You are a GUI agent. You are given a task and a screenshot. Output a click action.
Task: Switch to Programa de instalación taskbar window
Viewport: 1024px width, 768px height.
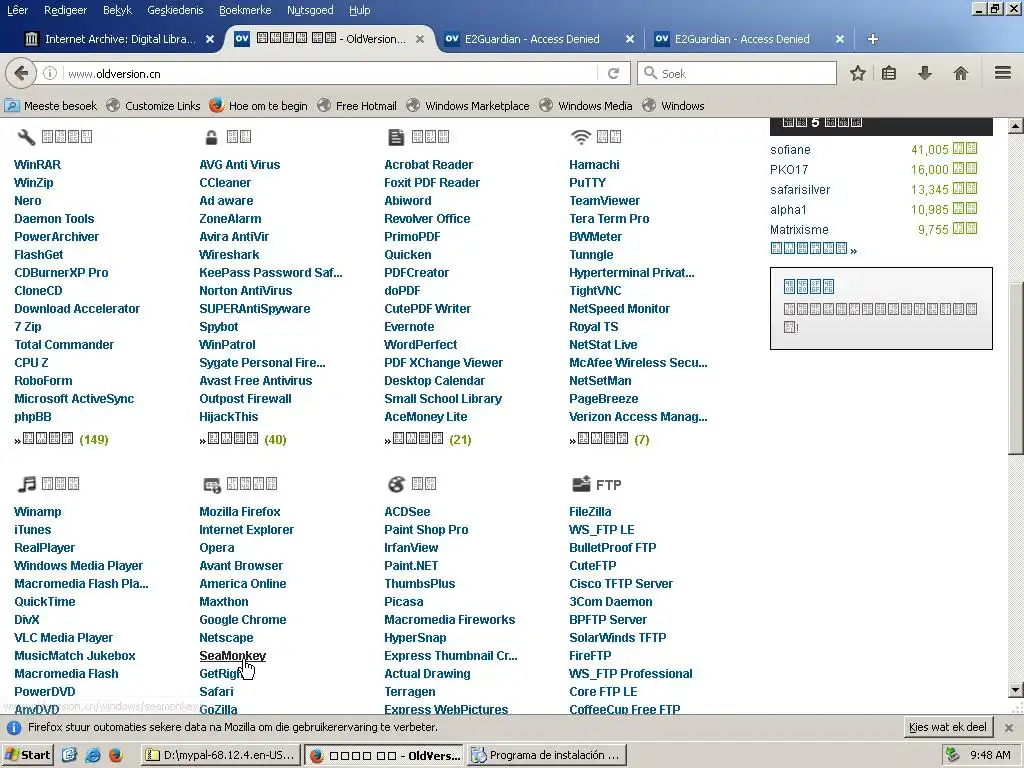[x=547, y=755]
